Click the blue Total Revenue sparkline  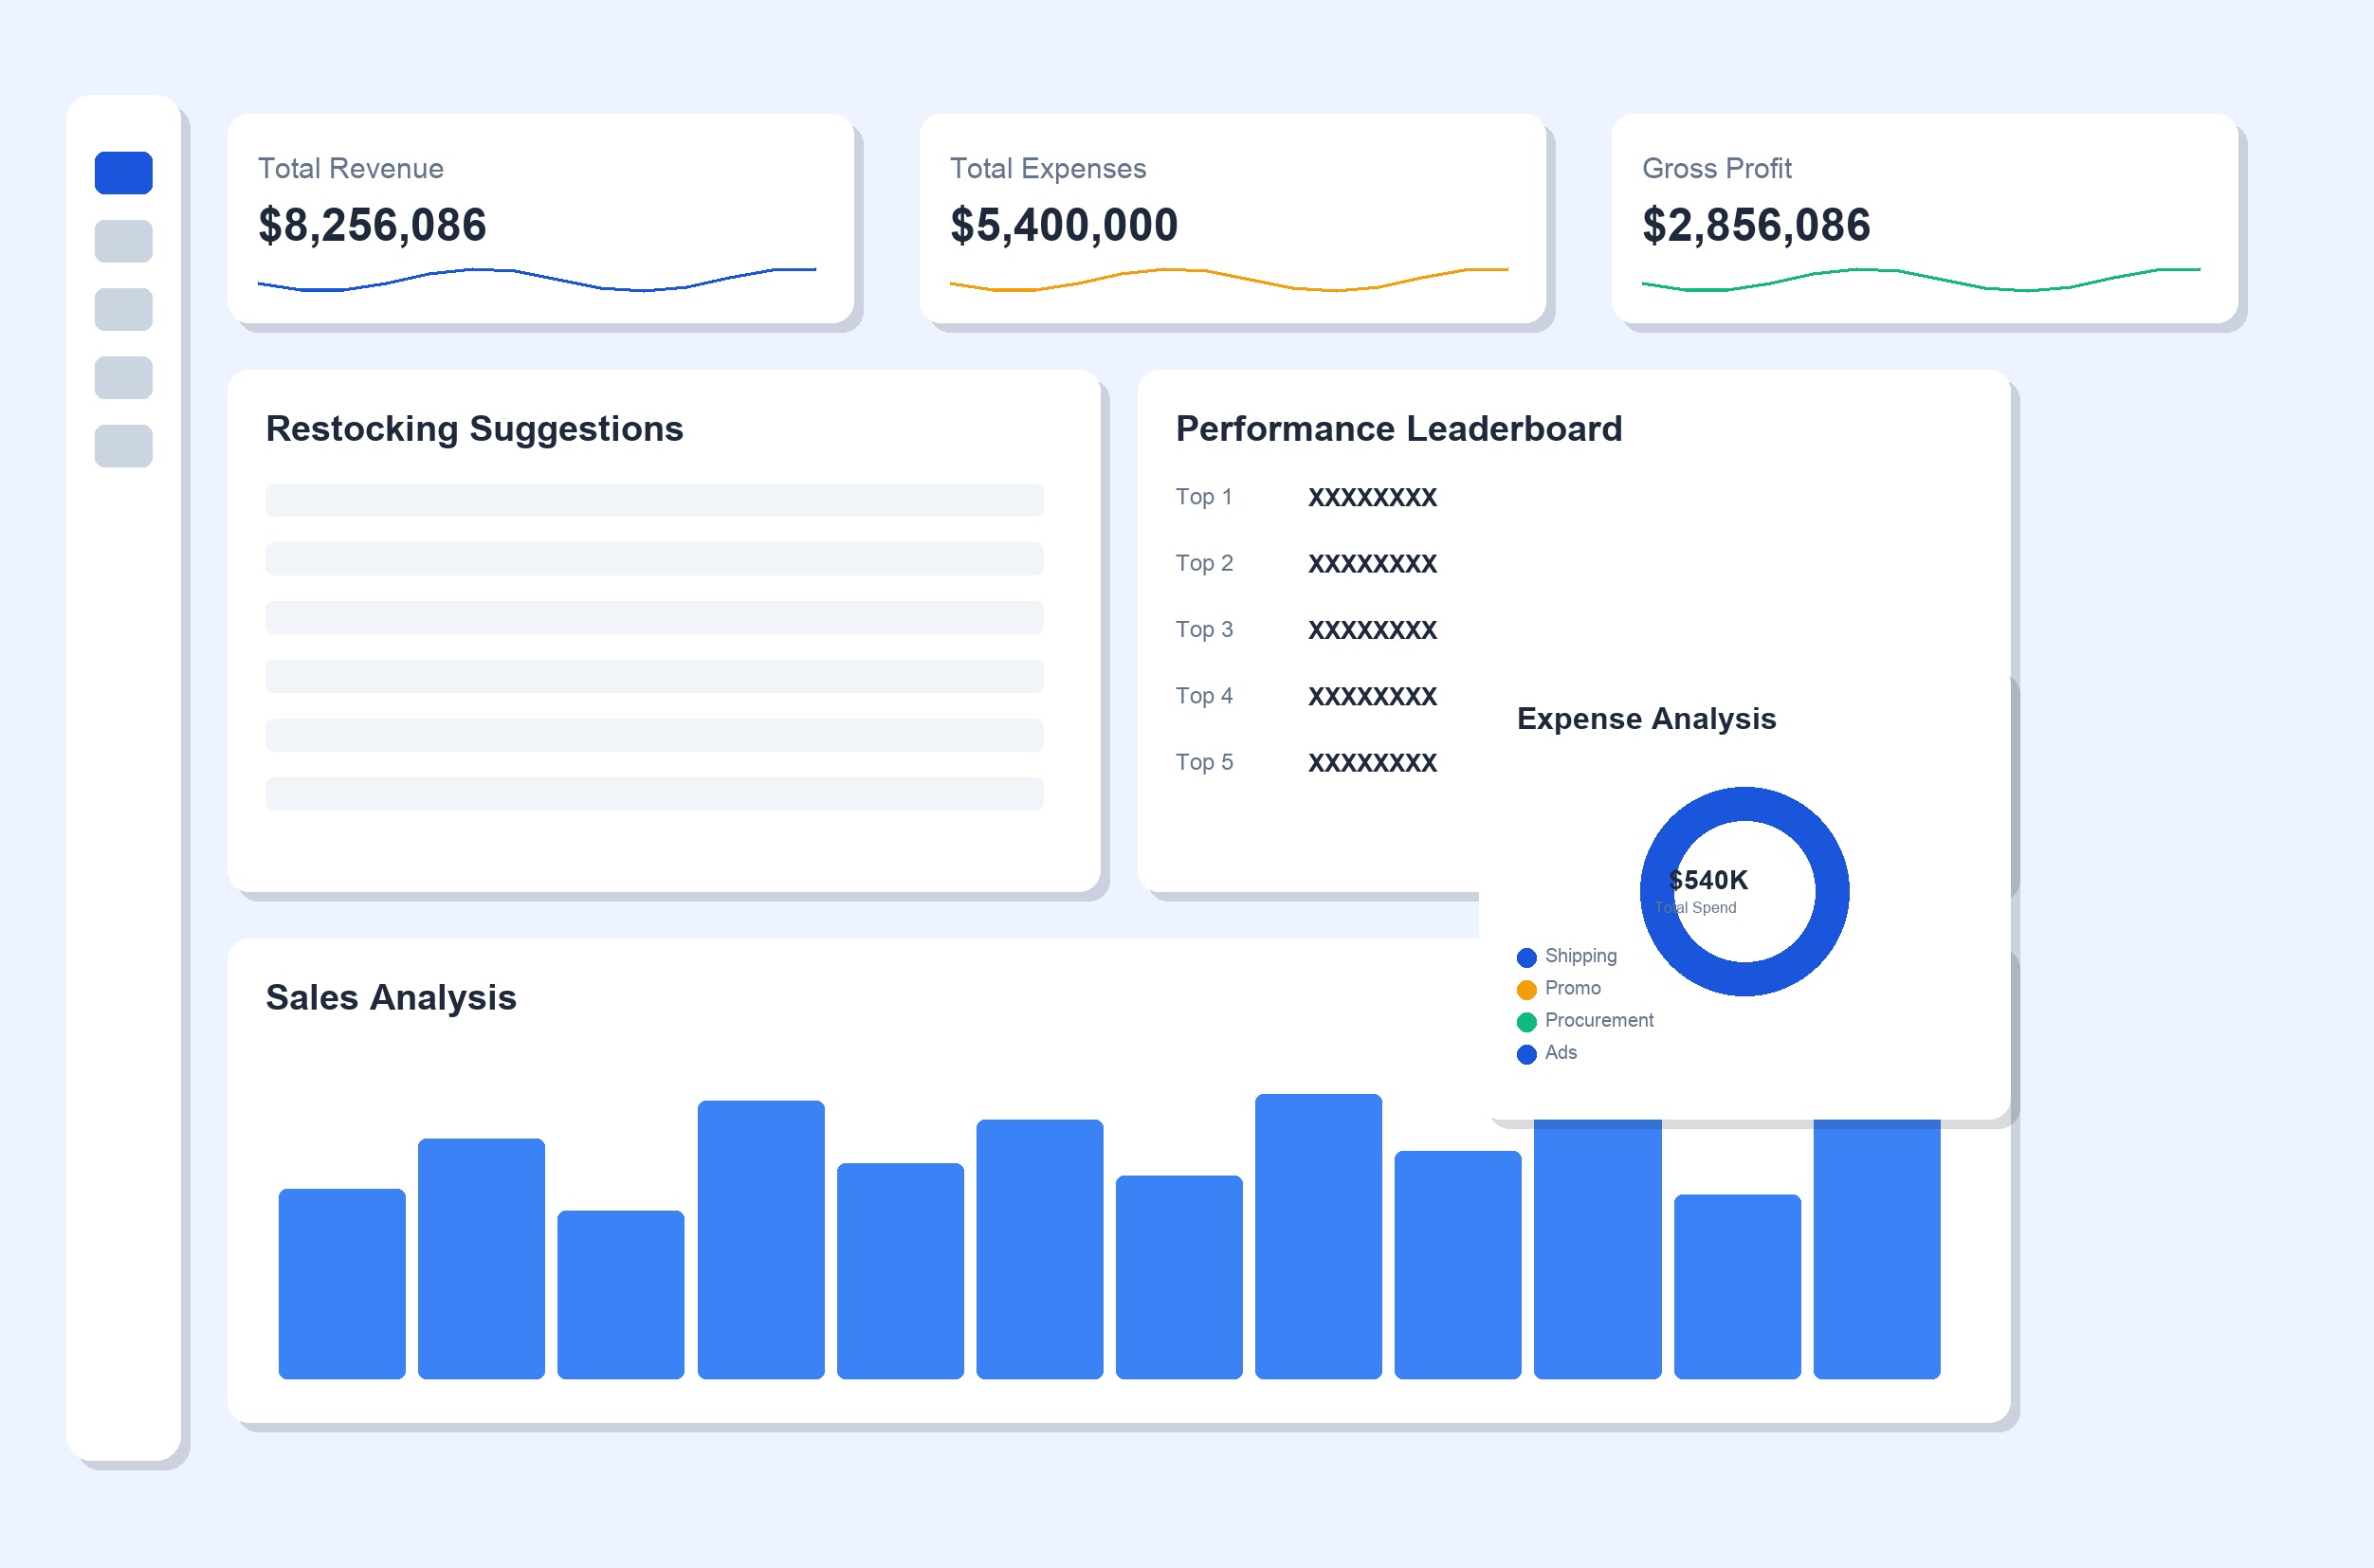point(537,279)
